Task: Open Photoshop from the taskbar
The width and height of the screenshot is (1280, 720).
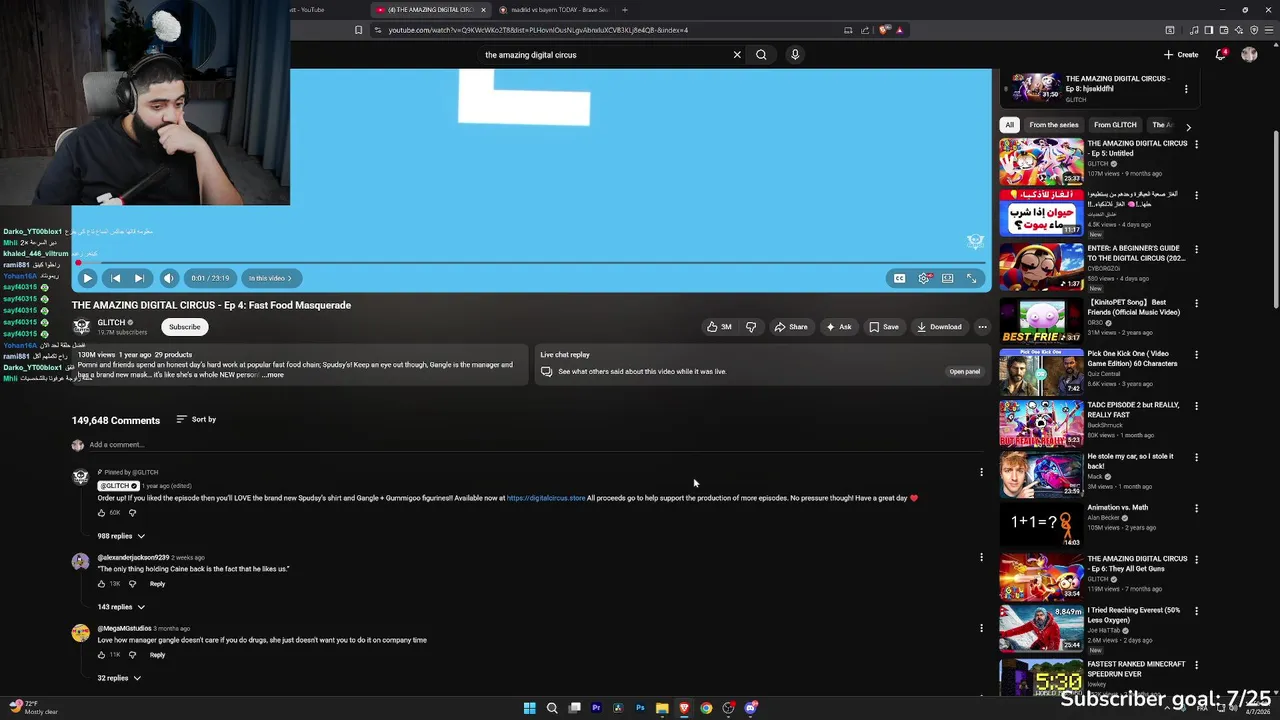Action: click(640, 708)
